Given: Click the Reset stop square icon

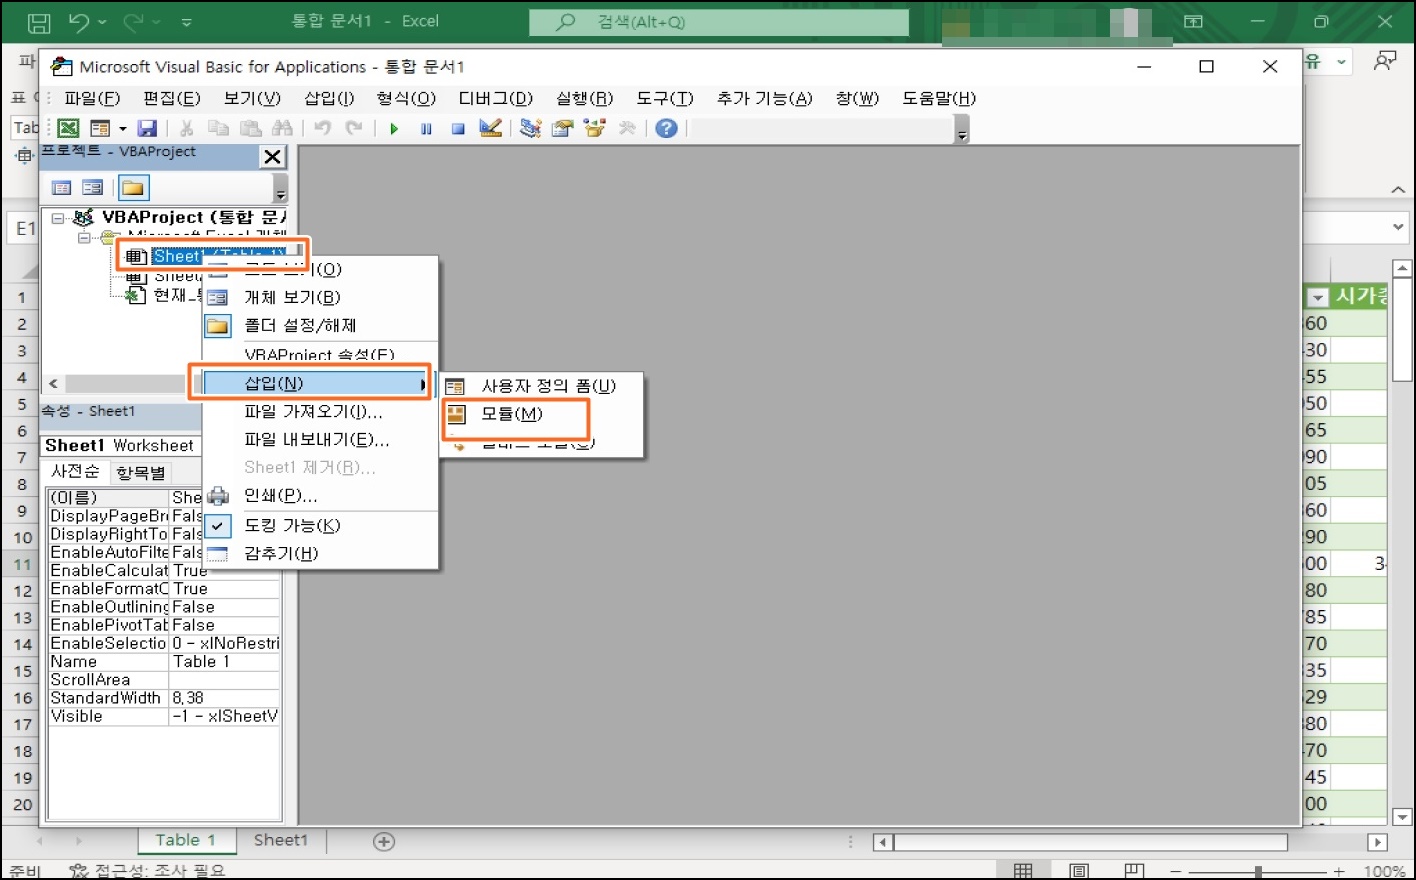Looking at the screenshot, I should pos(458,128).
